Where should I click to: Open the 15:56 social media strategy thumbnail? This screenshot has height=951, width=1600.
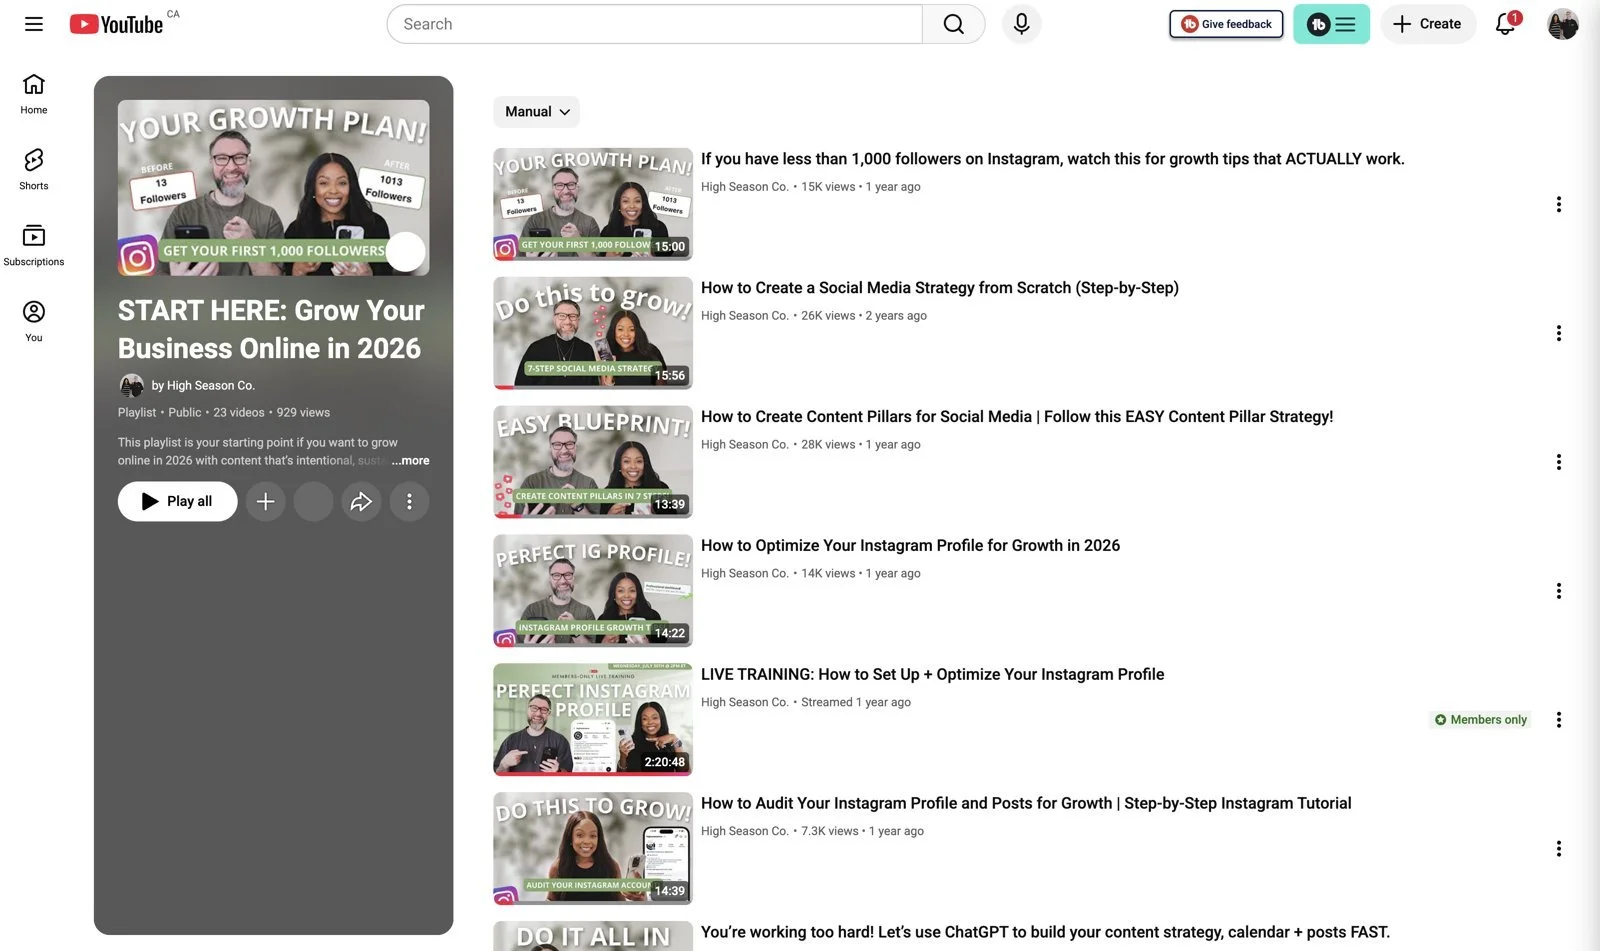(593, 333)
